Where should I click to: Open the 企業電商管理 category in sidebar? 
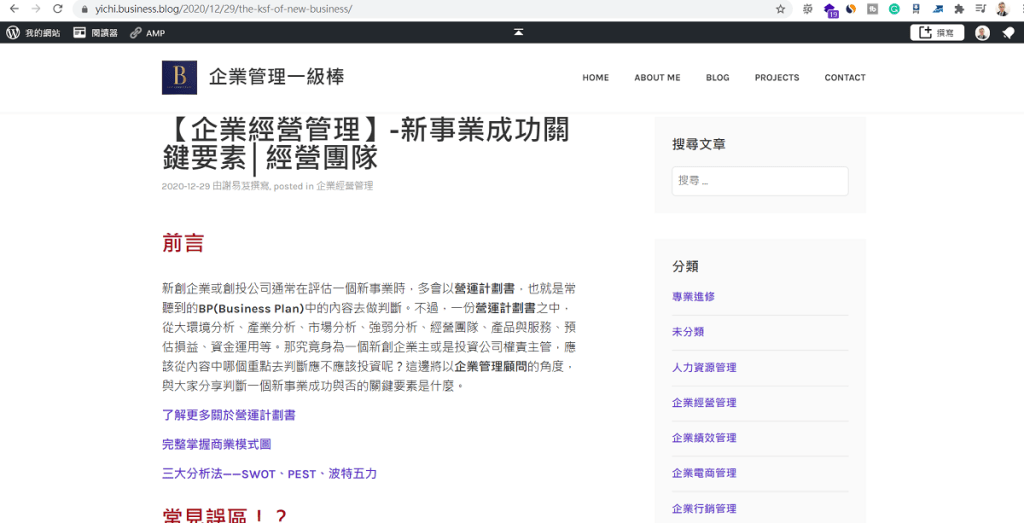click(704, 473)
